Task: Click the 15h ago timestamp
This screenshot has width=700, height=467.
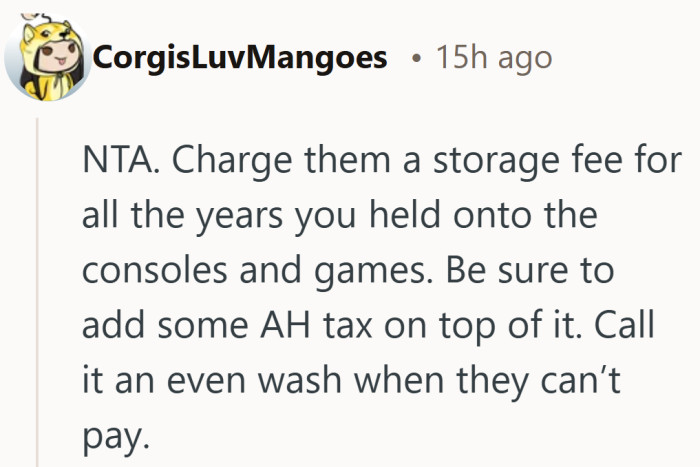Action: (x=493, y=58)
